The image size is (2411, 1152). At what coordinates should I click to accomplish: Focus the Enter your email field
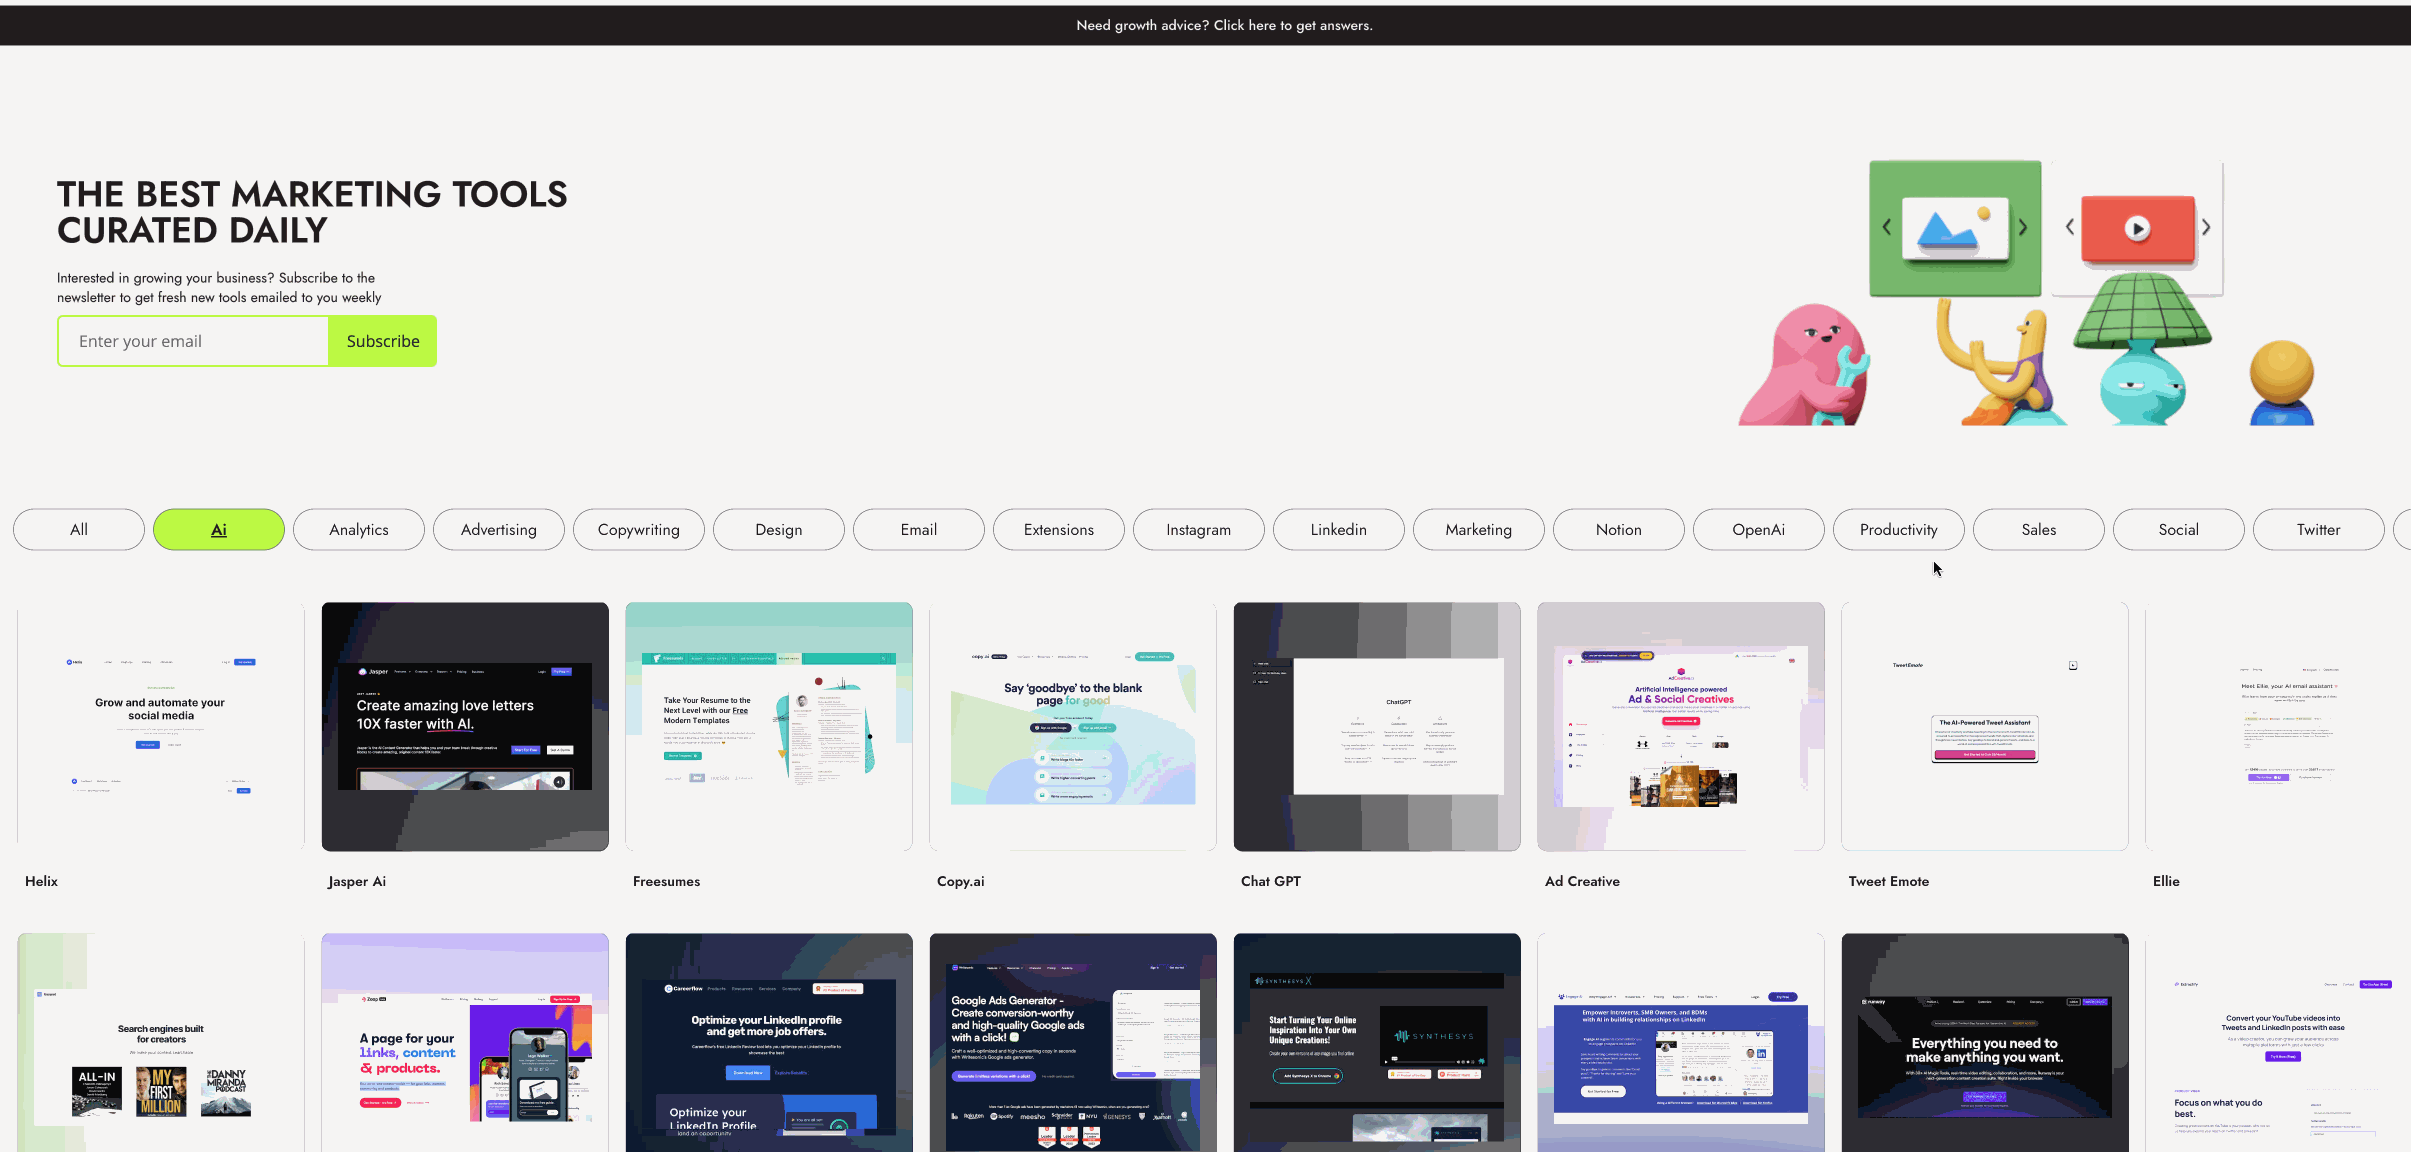[194, 341]
